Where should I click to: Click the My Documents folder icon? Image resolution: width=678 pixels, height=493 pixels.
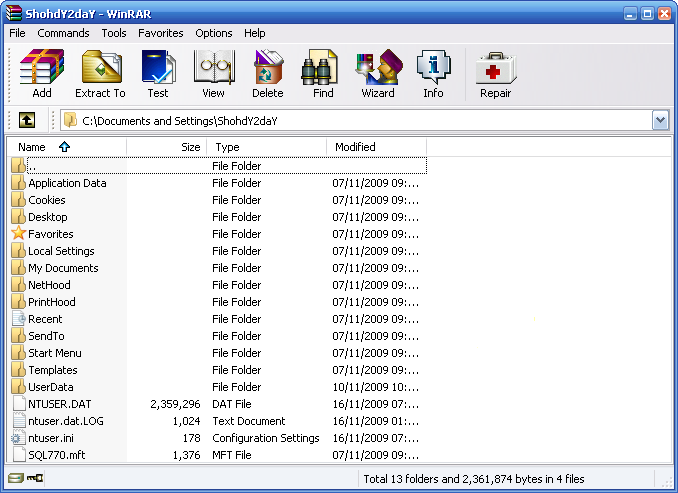coord(19,267)
